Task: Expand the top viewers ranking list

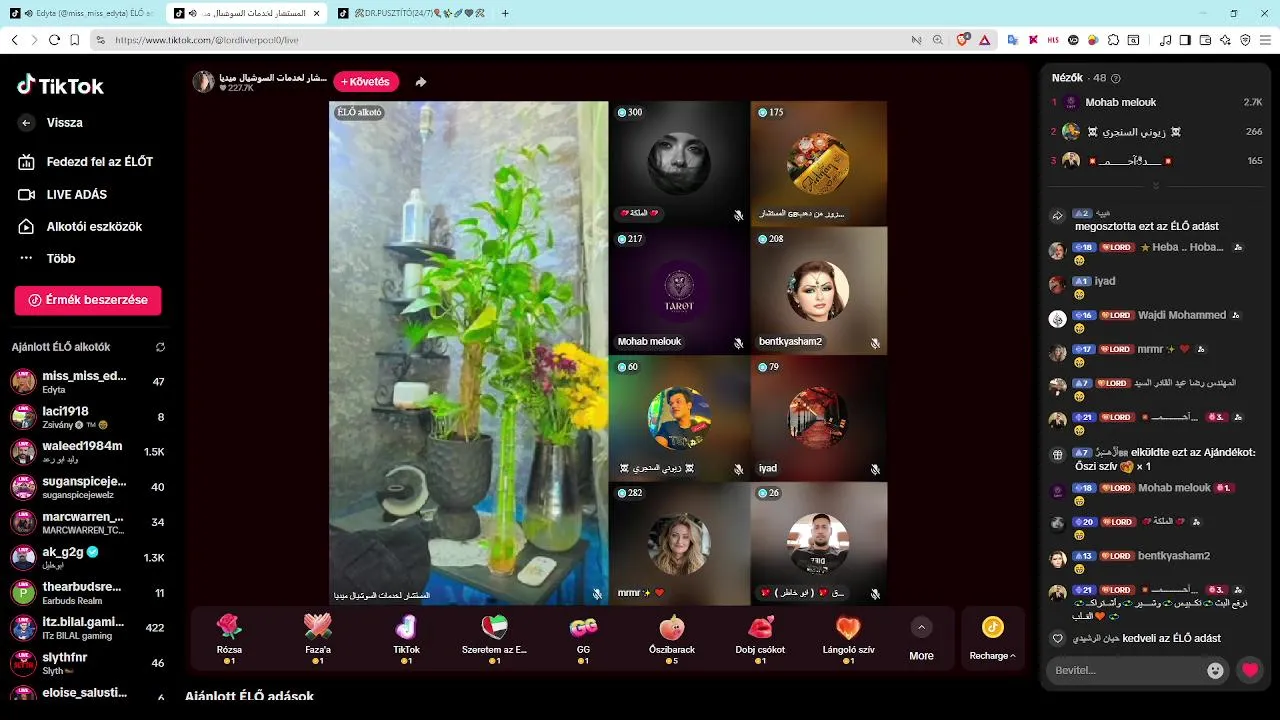Action: [x=1156, y=186]
